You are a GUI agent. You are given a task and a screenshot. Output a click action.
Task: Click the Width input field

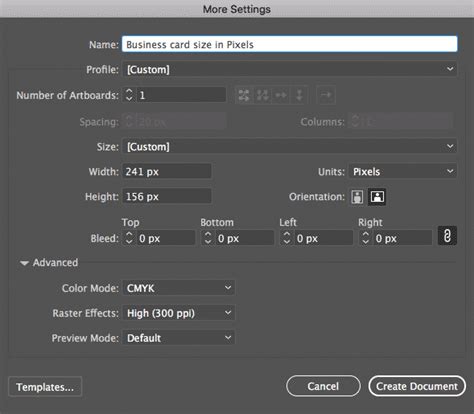pyautogui.click(x=167, y=172)
